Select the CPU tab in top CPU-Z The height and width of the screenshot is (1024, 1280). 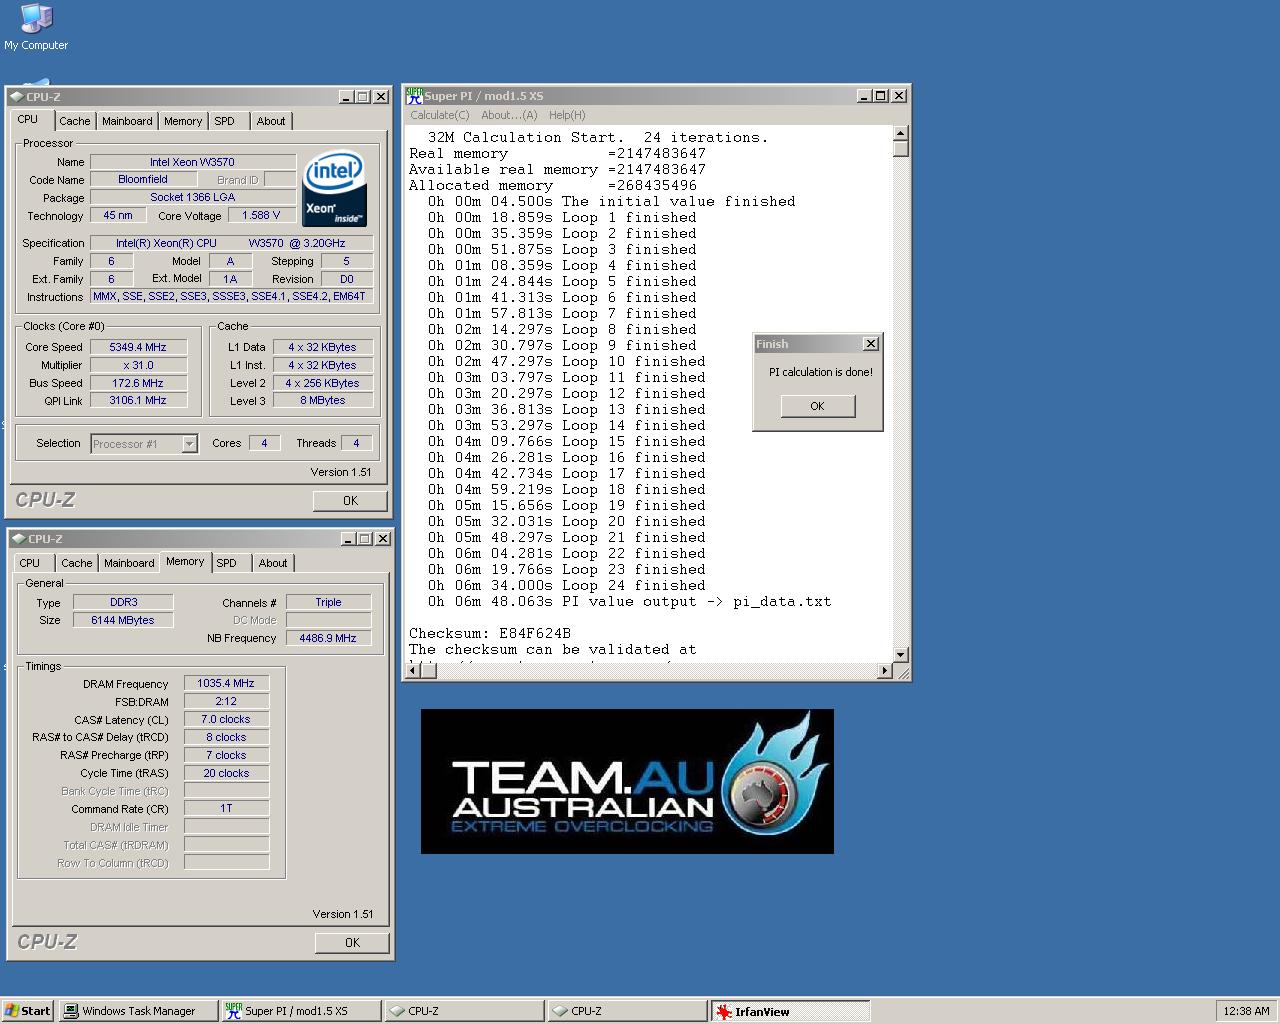click(x=28, y=119)
